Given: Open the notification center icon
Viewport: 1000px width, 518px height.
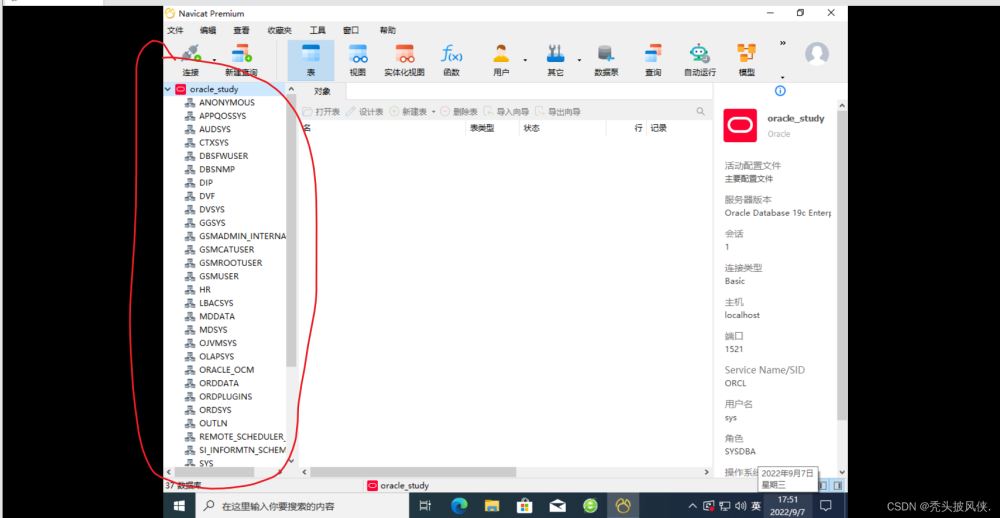Looking at the screenshot, I should [x=825, y=506].
